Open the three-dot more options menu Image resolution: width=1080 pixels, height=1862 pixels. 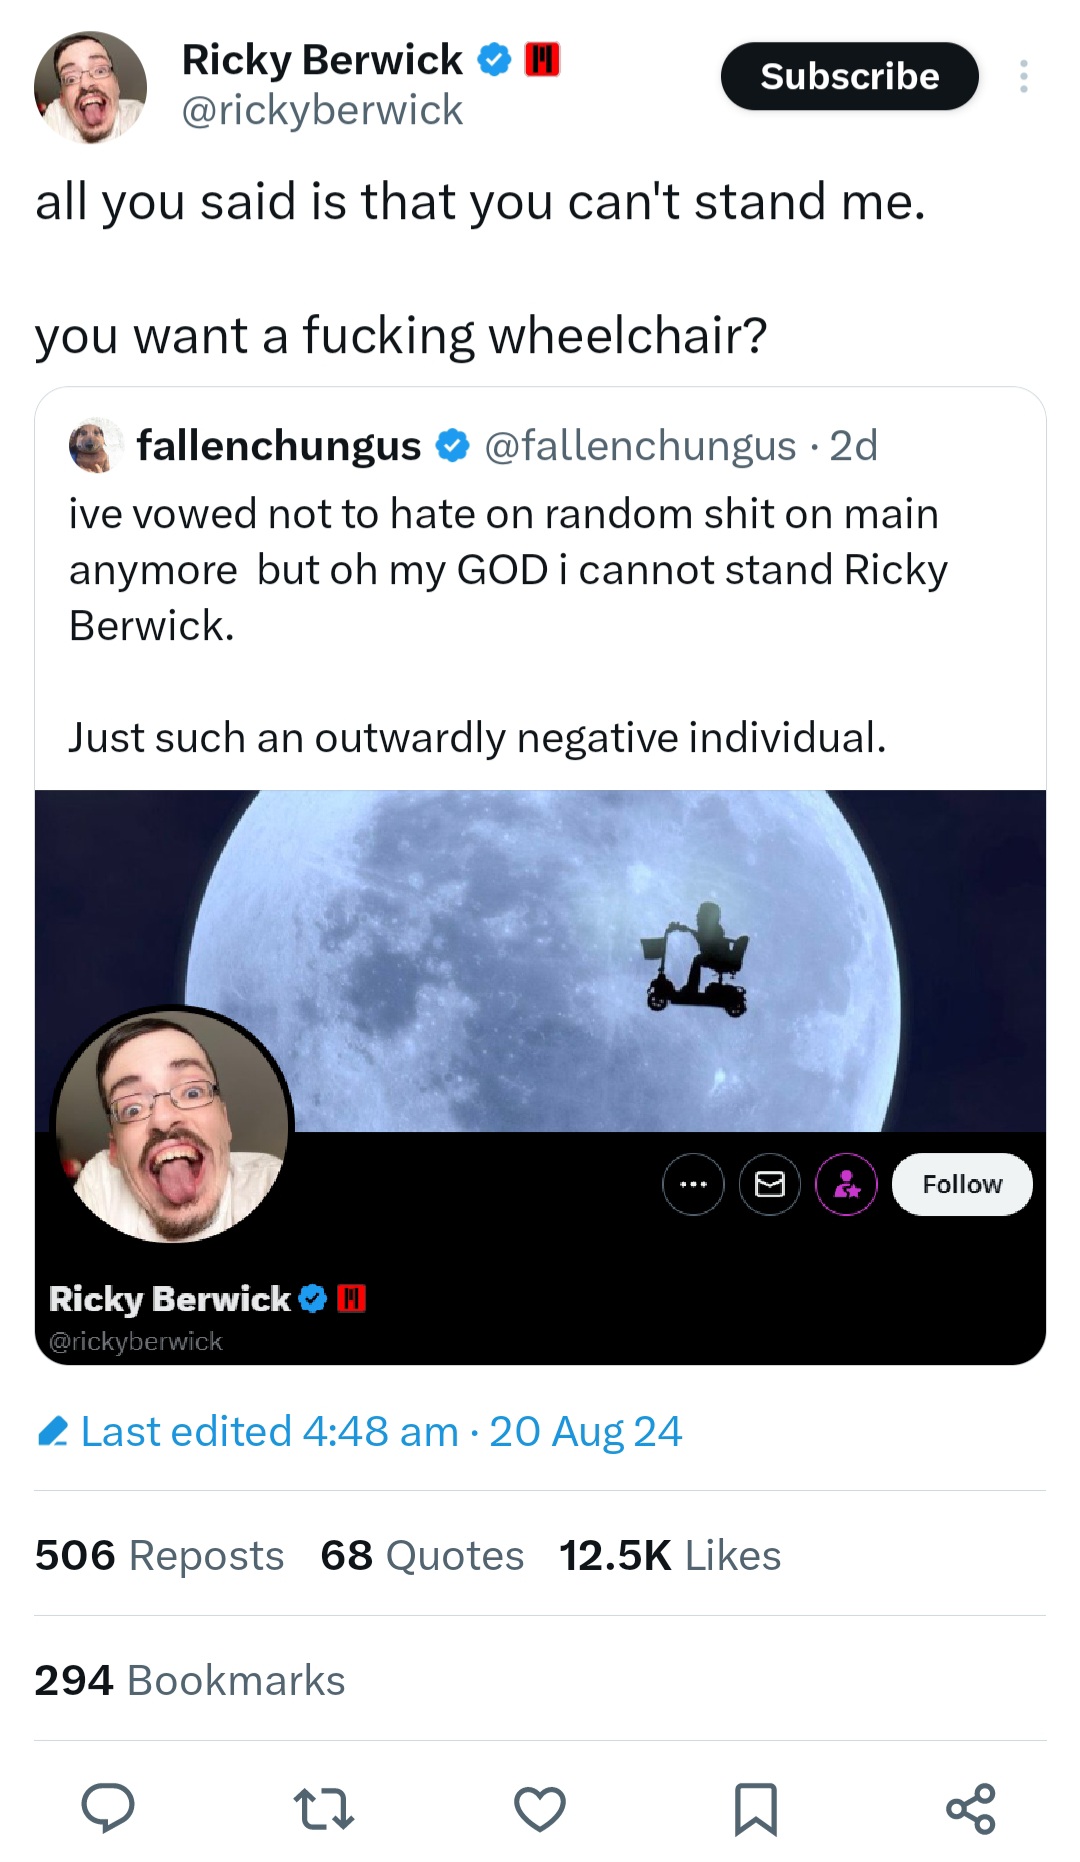1023,77
